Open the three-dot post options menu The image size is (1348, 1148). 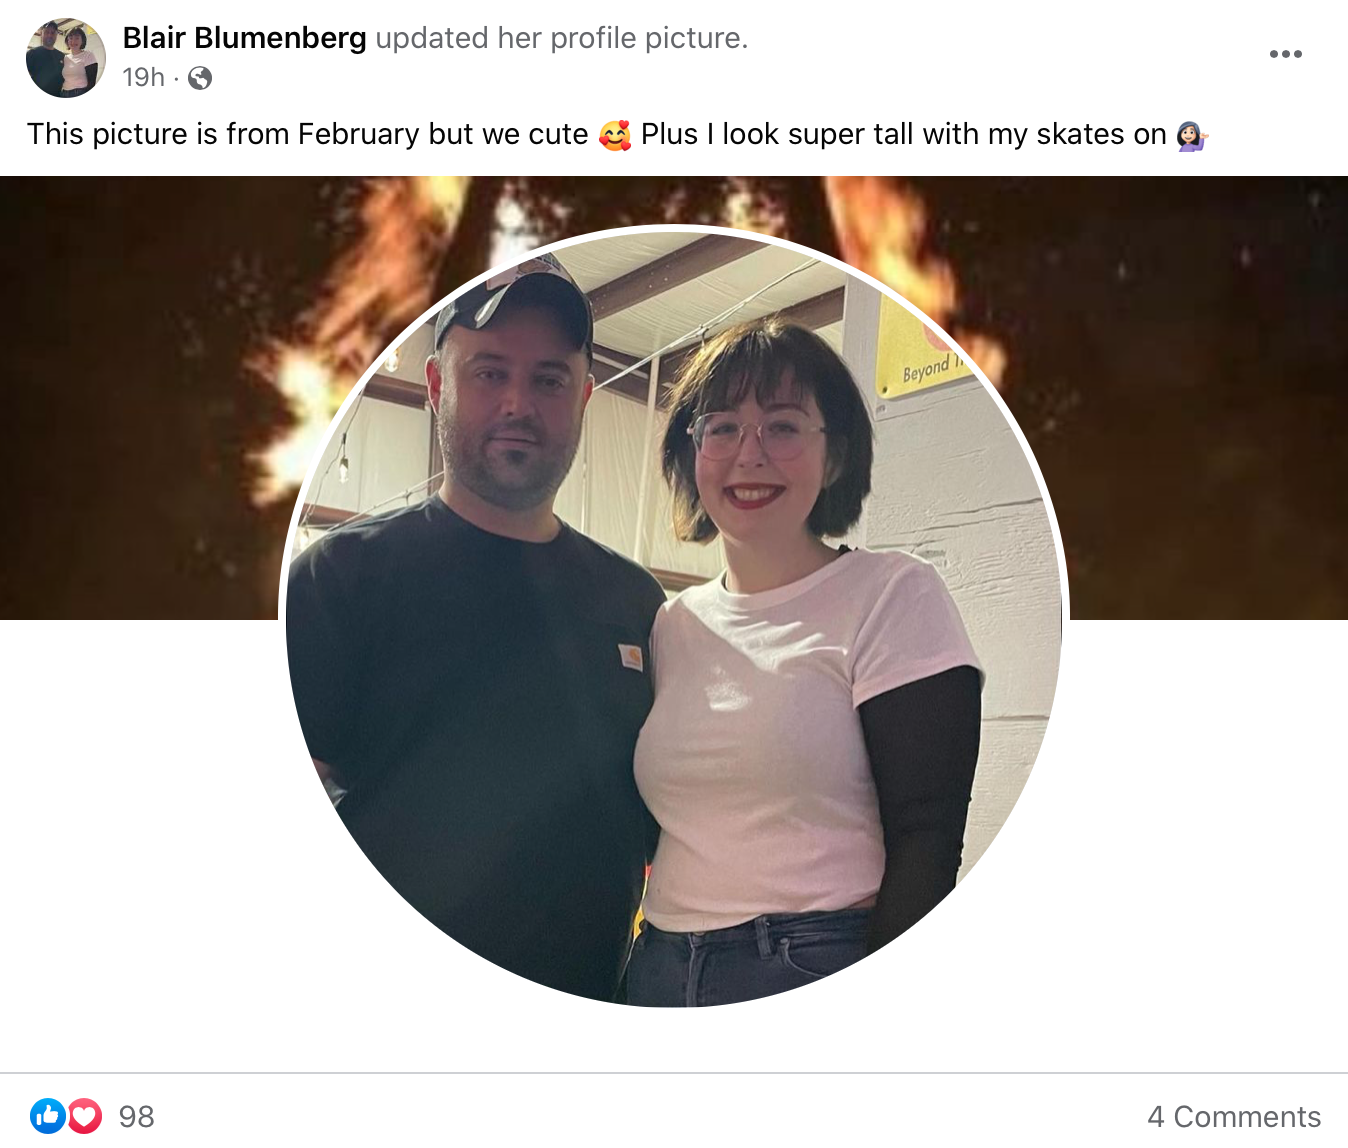1285,54
